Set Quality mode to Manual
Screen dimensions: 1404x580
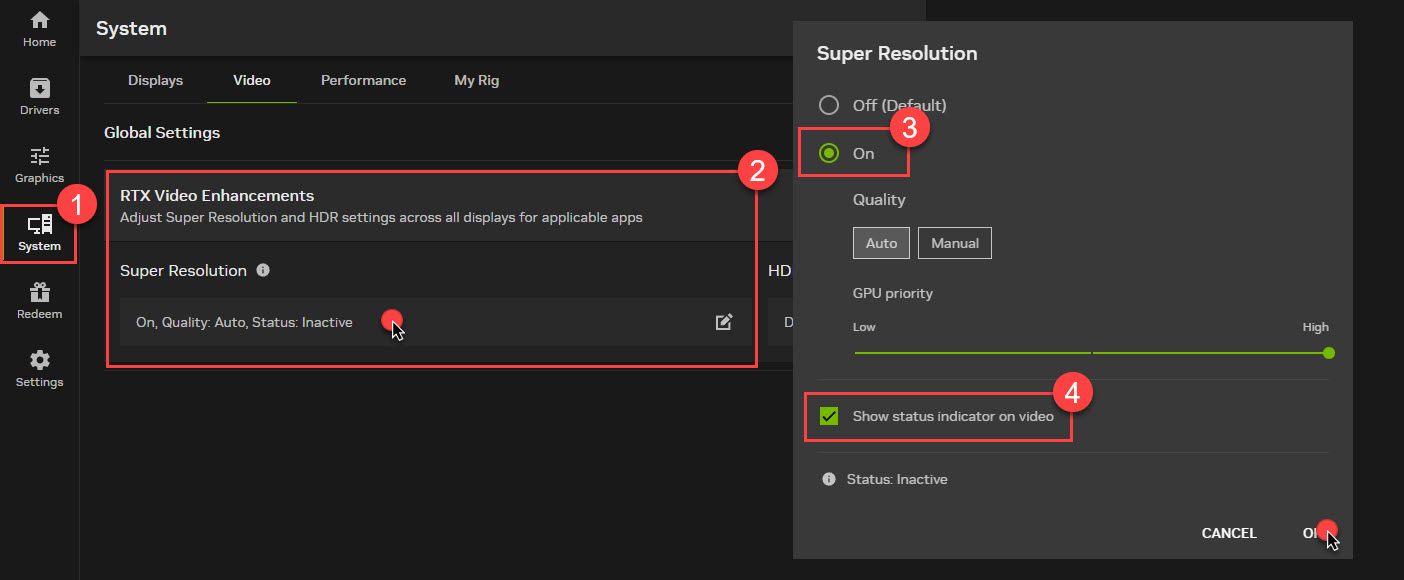954,242
